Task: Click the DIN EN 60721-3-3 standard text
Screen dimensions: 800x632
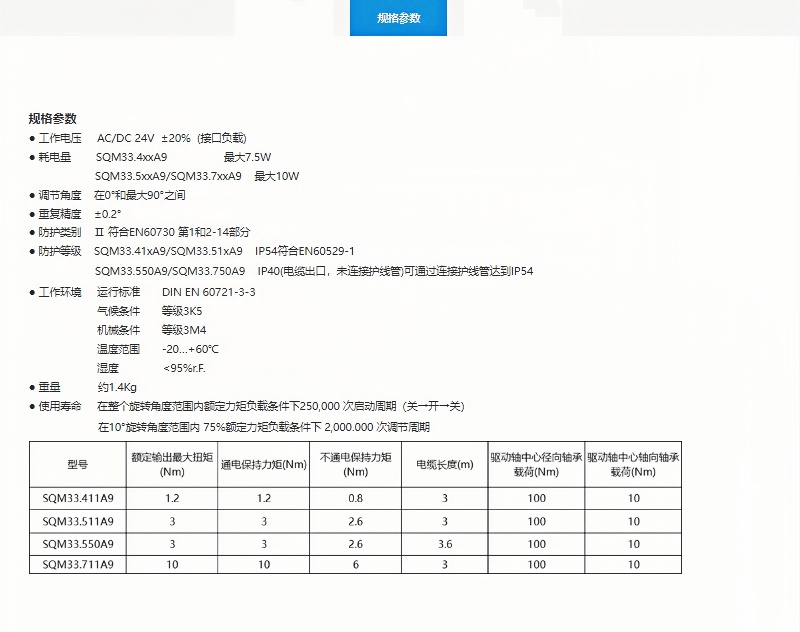Action: tap(209, 292)
